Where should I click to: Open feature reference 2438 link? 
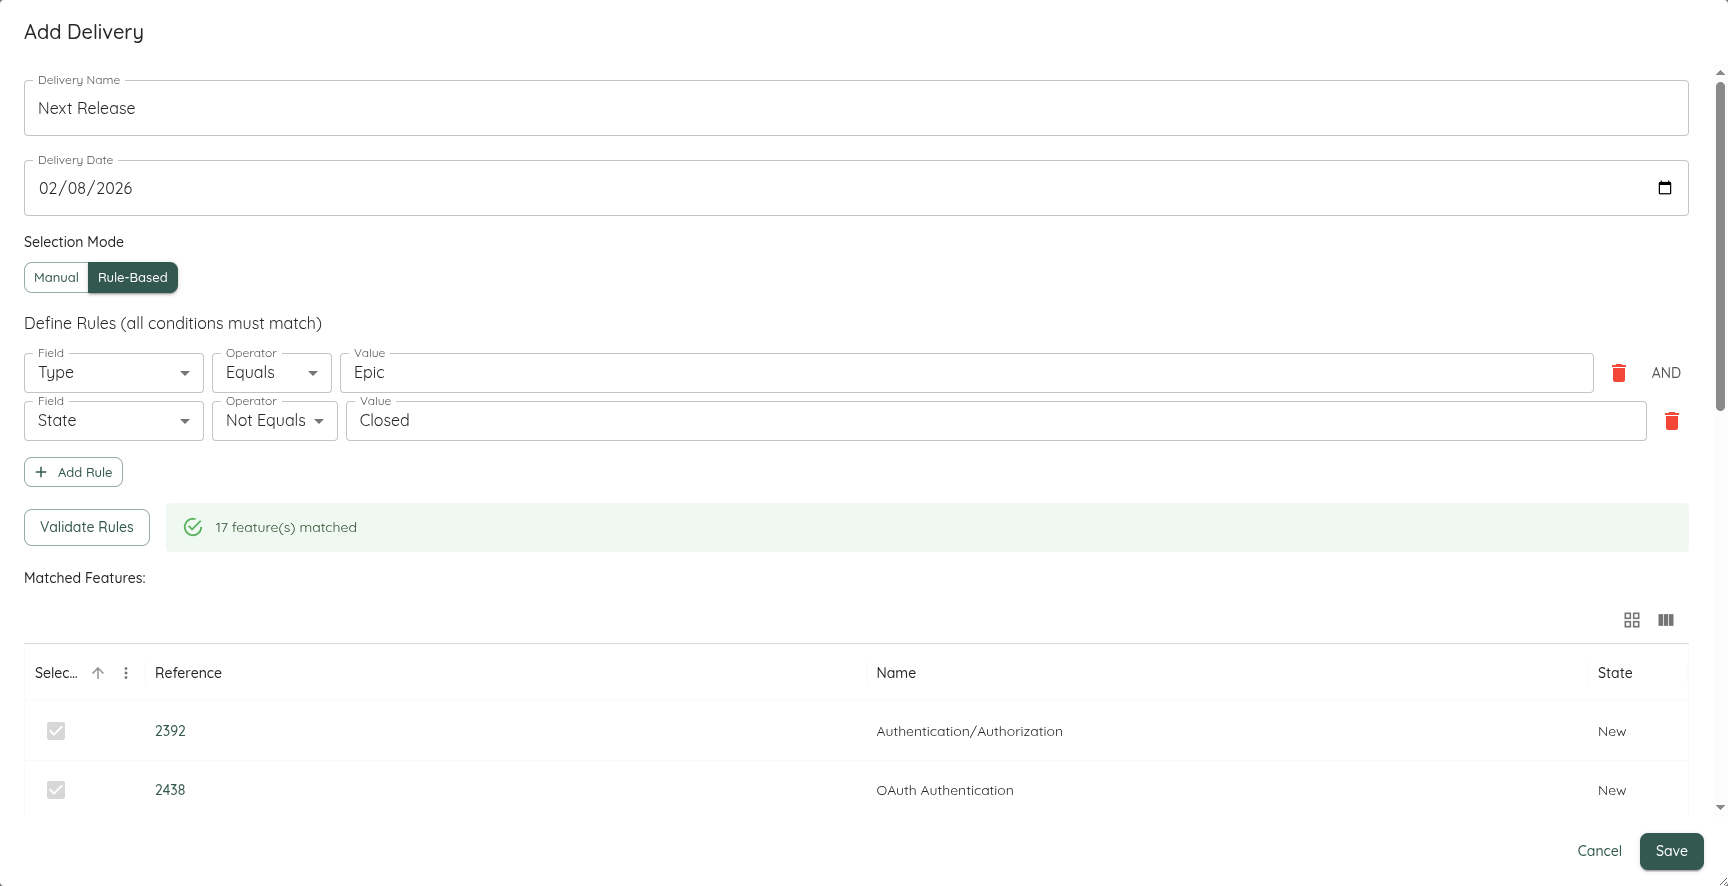click(x=170, y=790)
